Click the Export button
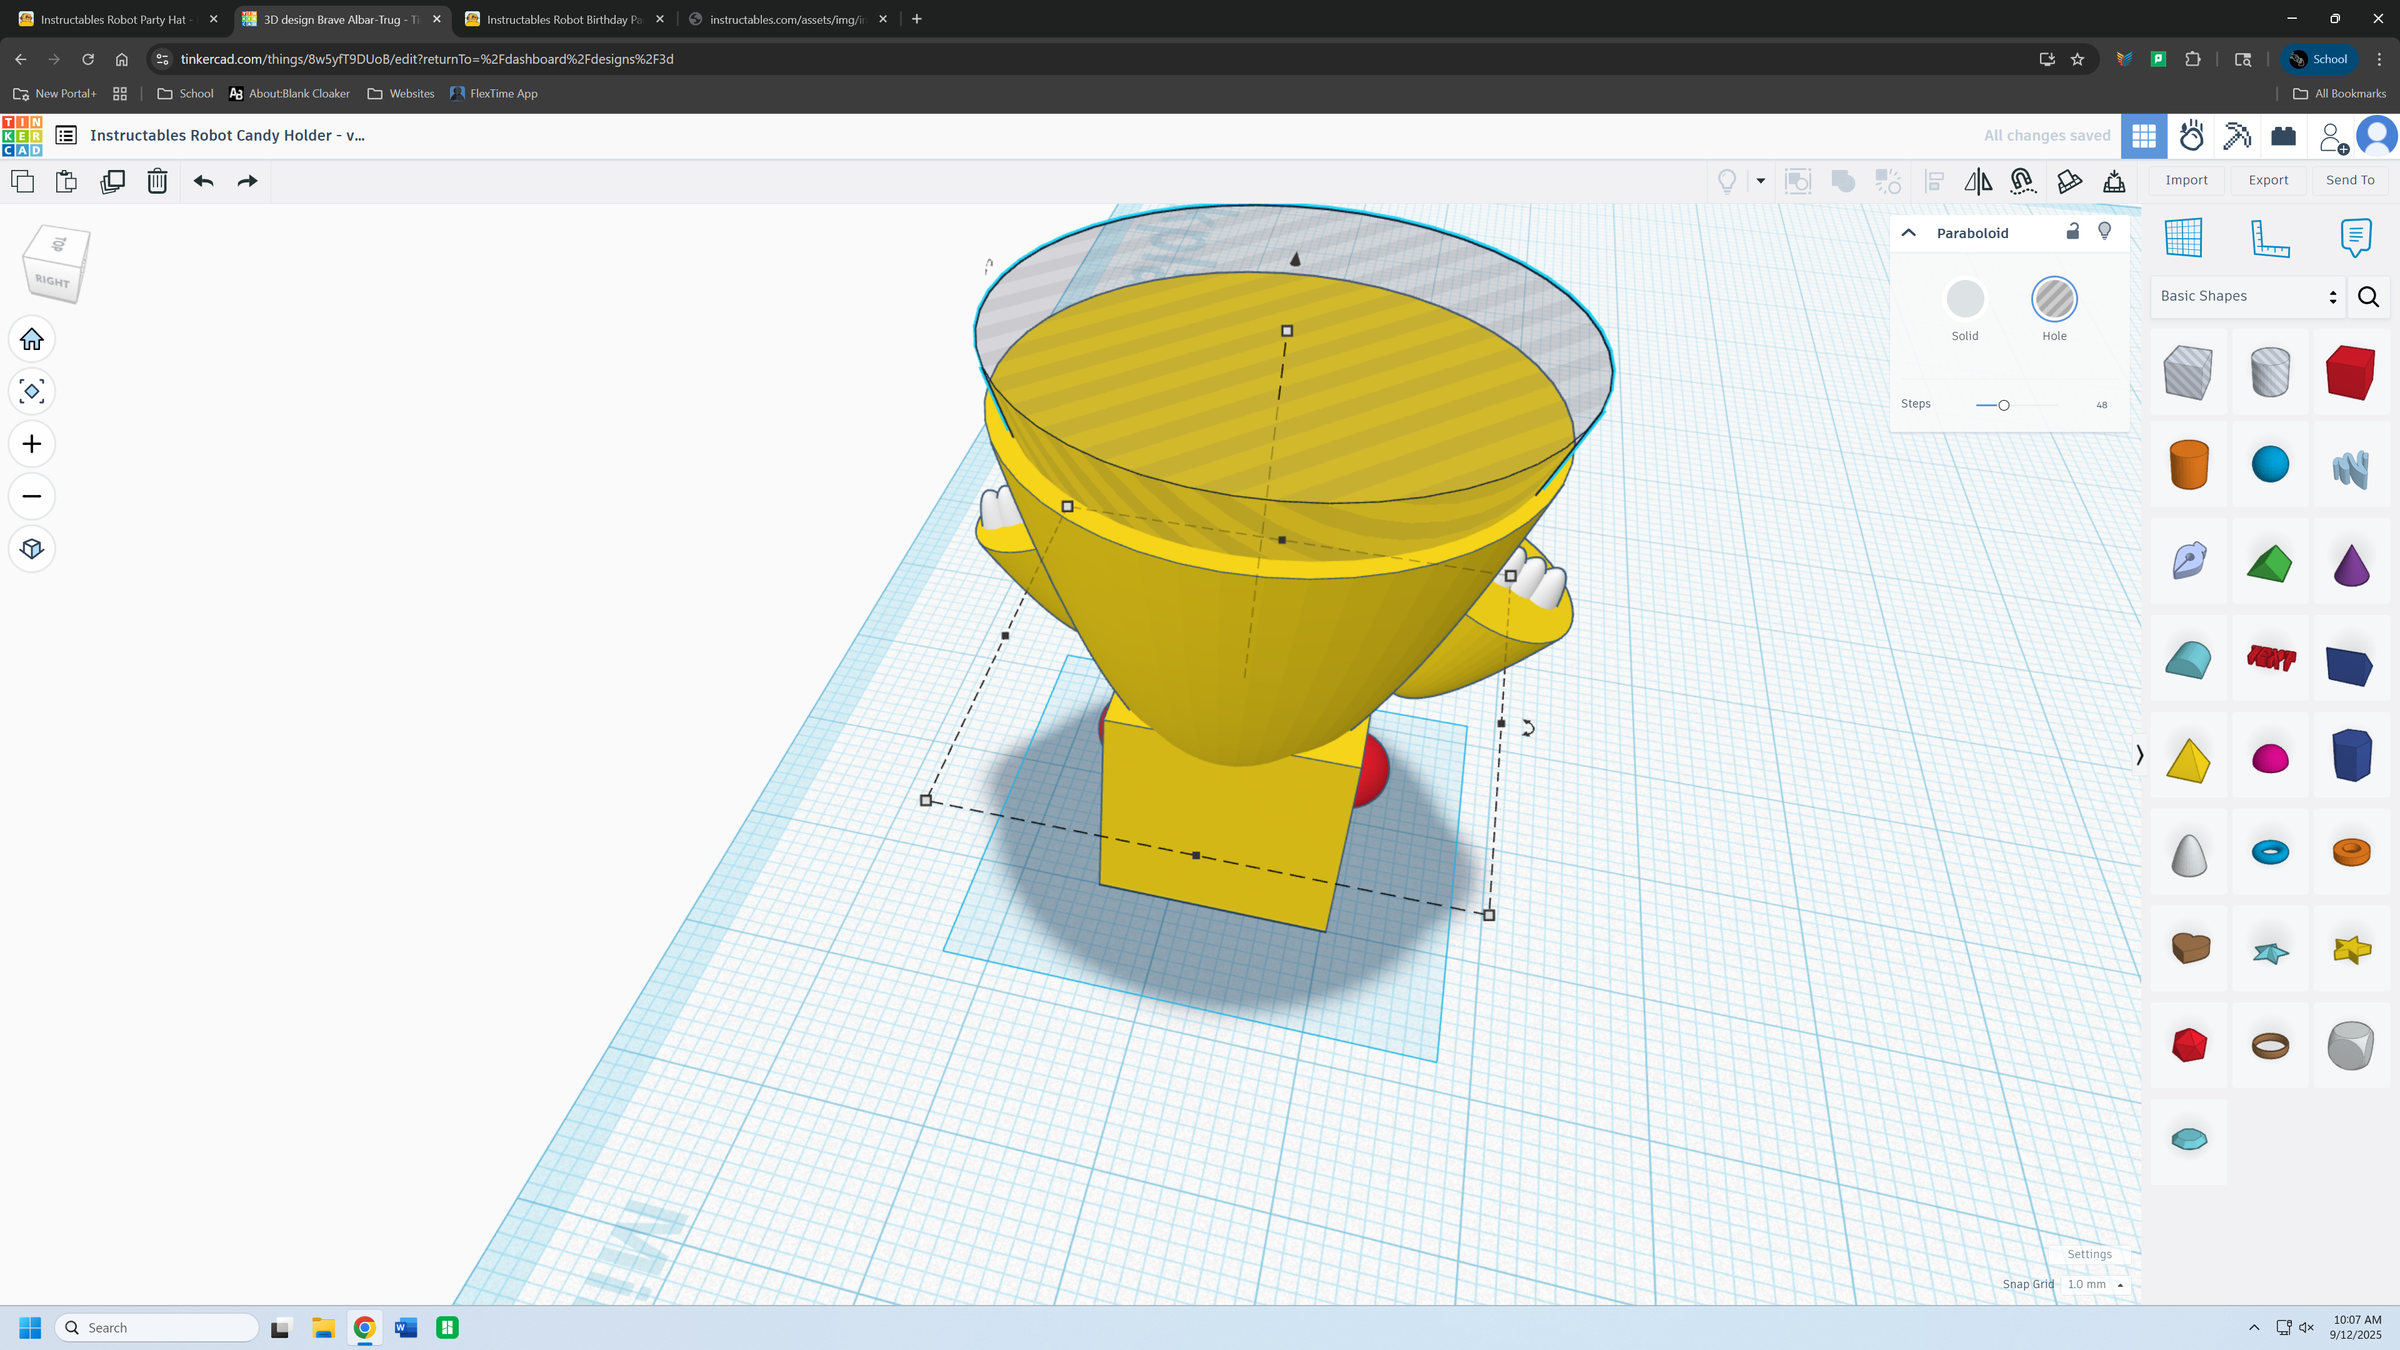The height and width of the screenshot is (1350, 2400). pos(2267,181)
